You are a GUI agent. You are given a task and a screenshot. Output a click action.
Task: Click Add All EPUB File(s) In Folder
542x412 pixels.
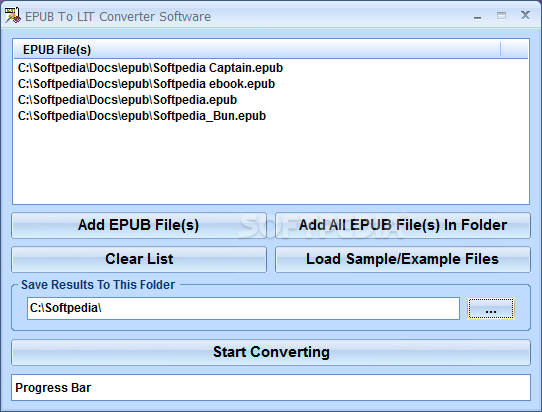(403, 225)
